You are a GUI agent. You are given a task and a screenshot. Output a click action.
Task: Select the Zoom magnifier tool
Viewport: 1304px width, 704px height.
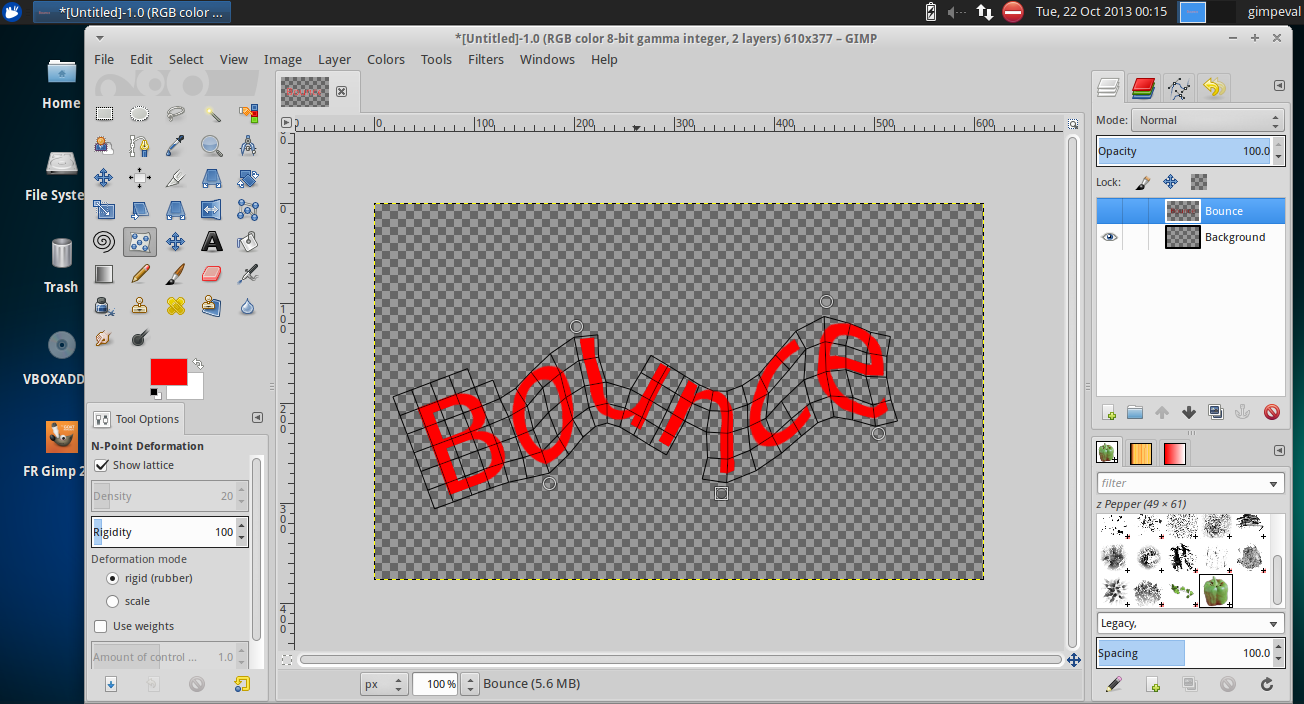point(212,146)
